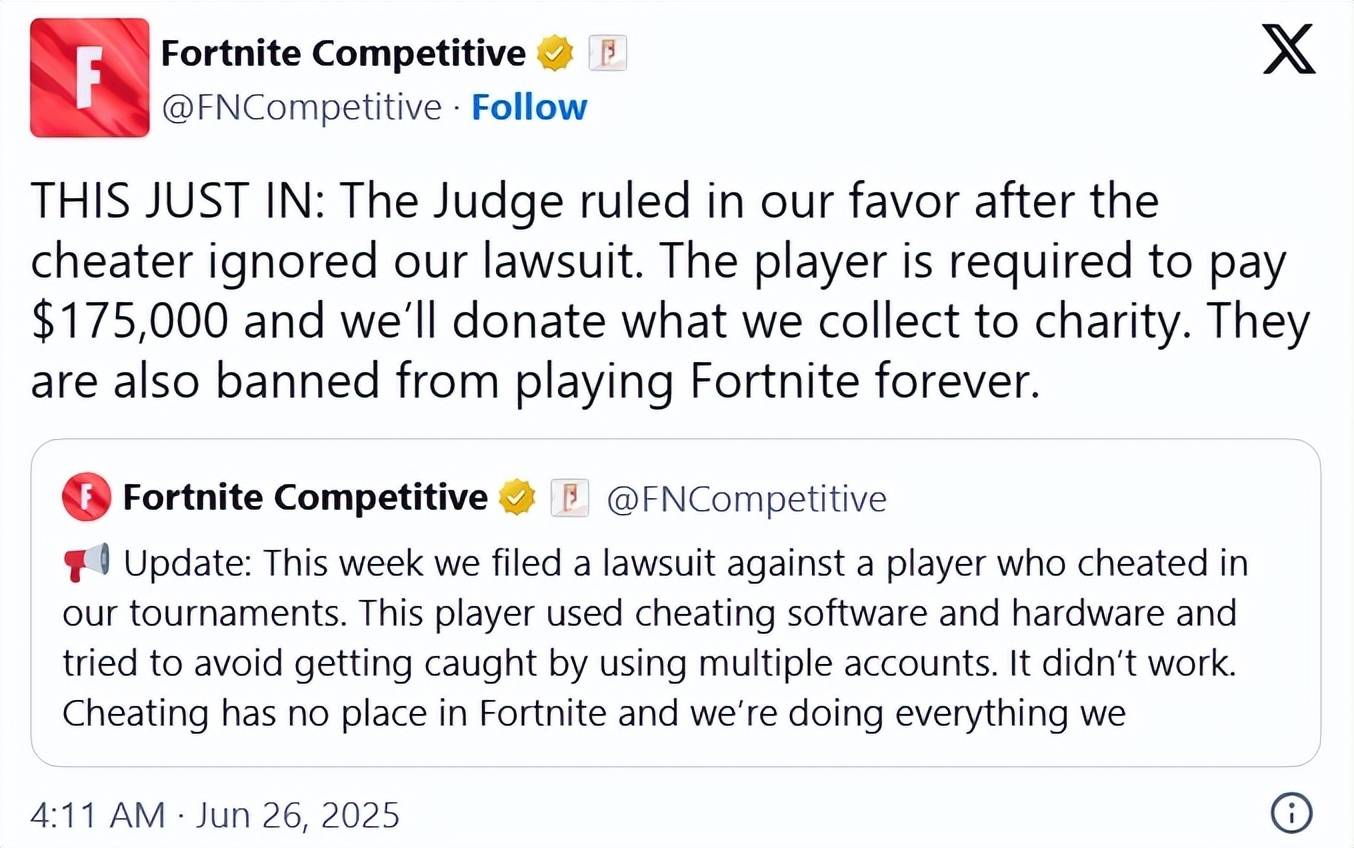
Task: Click the @FNCompetitive handle in the quoted tweet
Action: click(x=746, y=498)
